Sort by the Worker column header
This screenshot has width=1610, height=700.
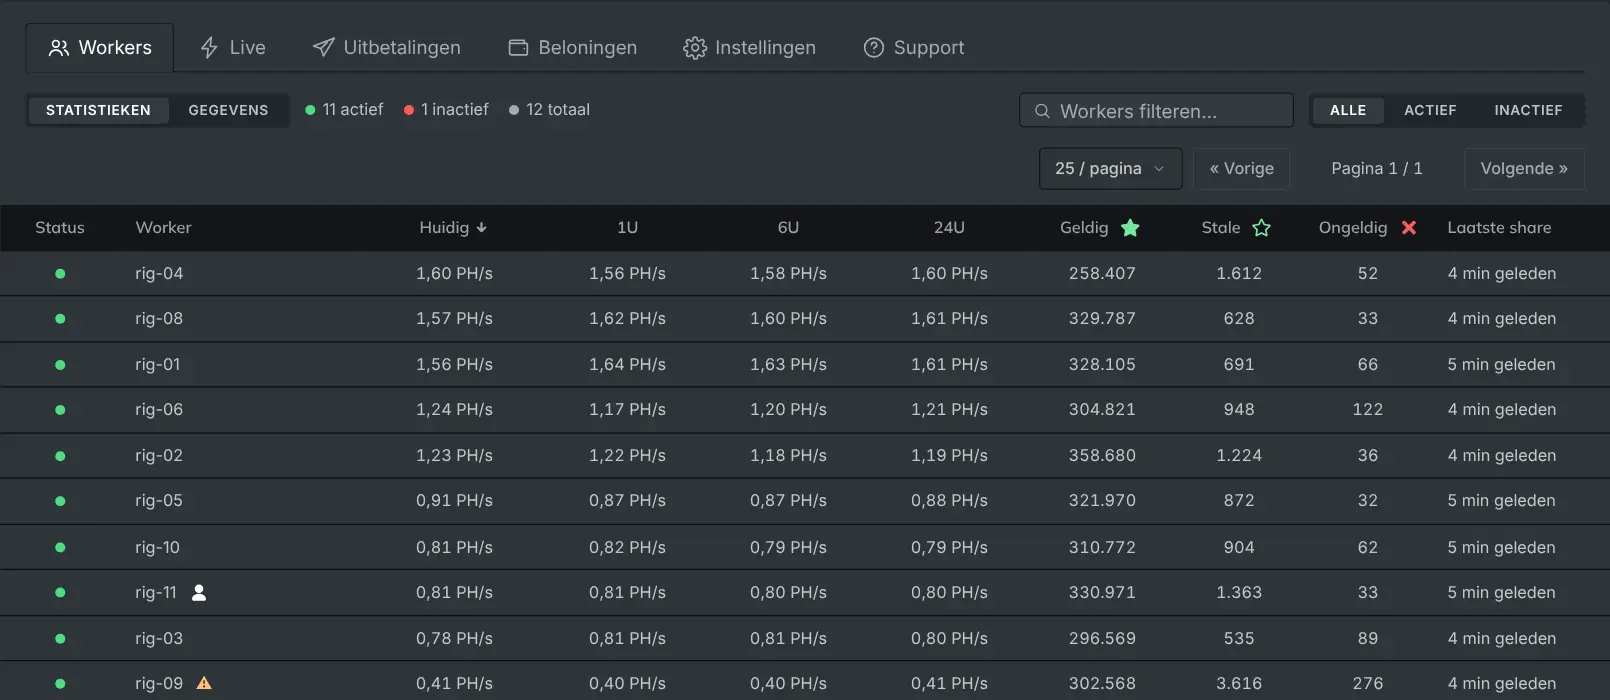click(163, 228)
